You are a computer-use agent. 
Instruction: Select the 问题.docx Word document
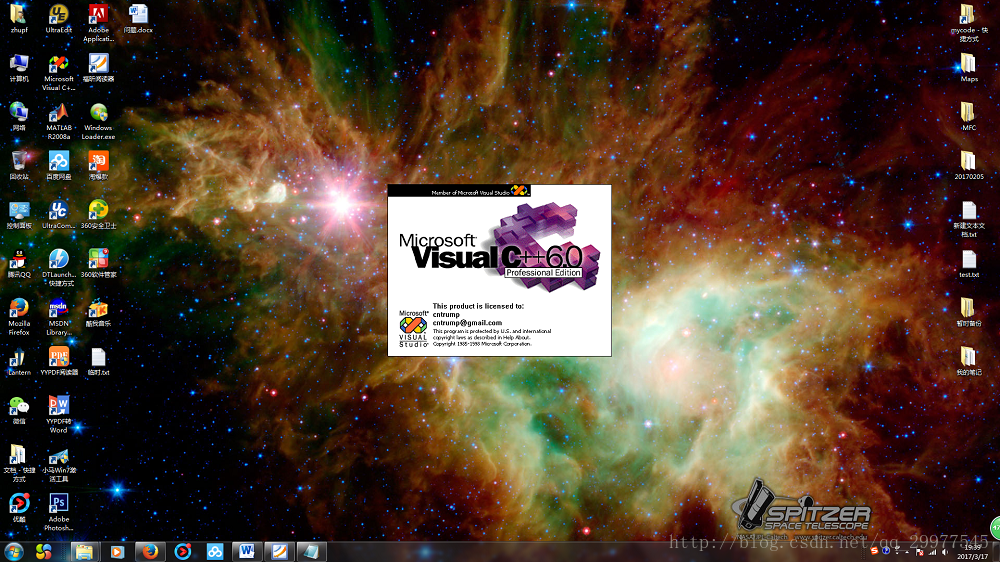pos(138,18)
